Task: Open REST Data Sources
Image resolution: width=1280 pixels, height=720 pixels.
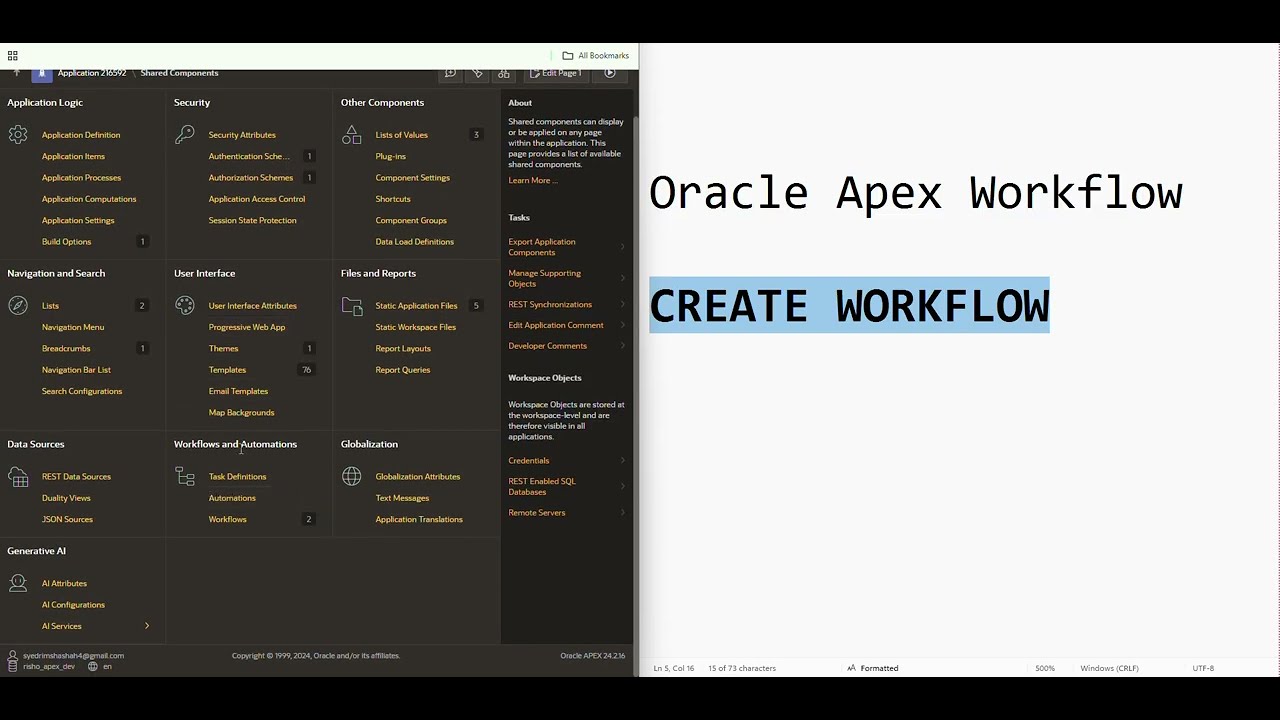Action: point(76,476)
